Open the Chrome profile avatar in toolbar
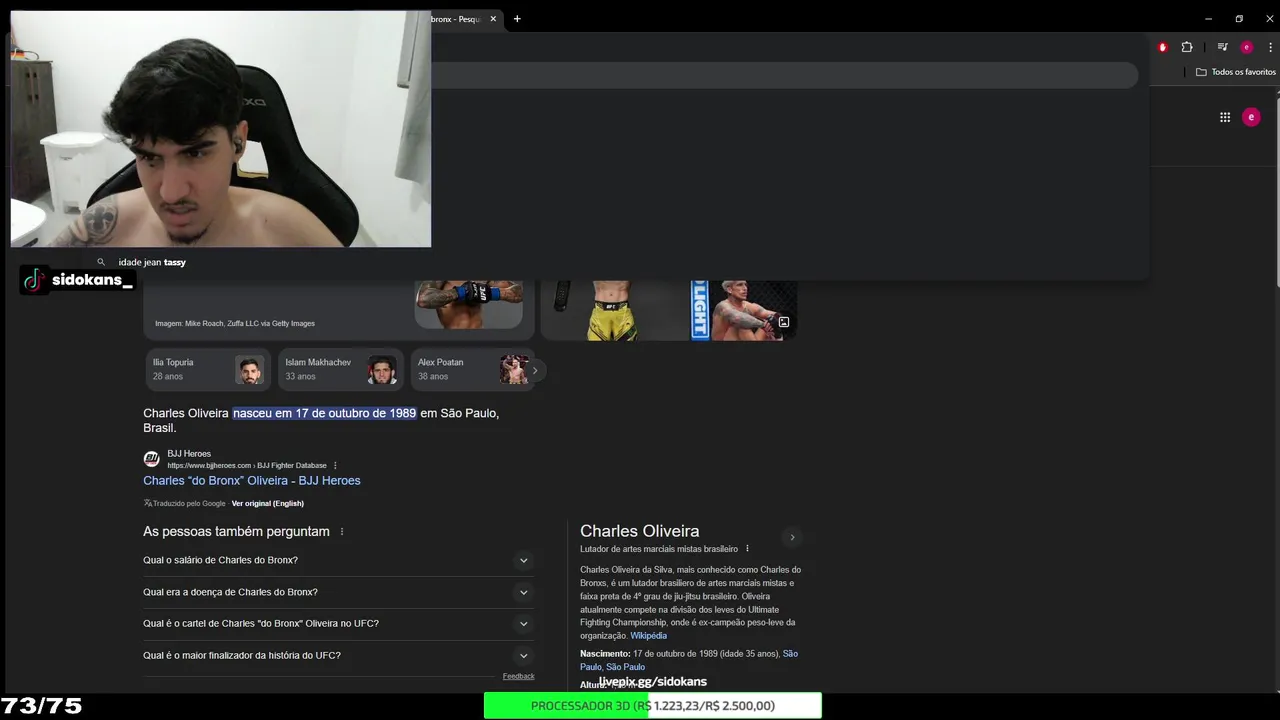The height and width of the screenshot is (720, 1280). pos(1246,47)
